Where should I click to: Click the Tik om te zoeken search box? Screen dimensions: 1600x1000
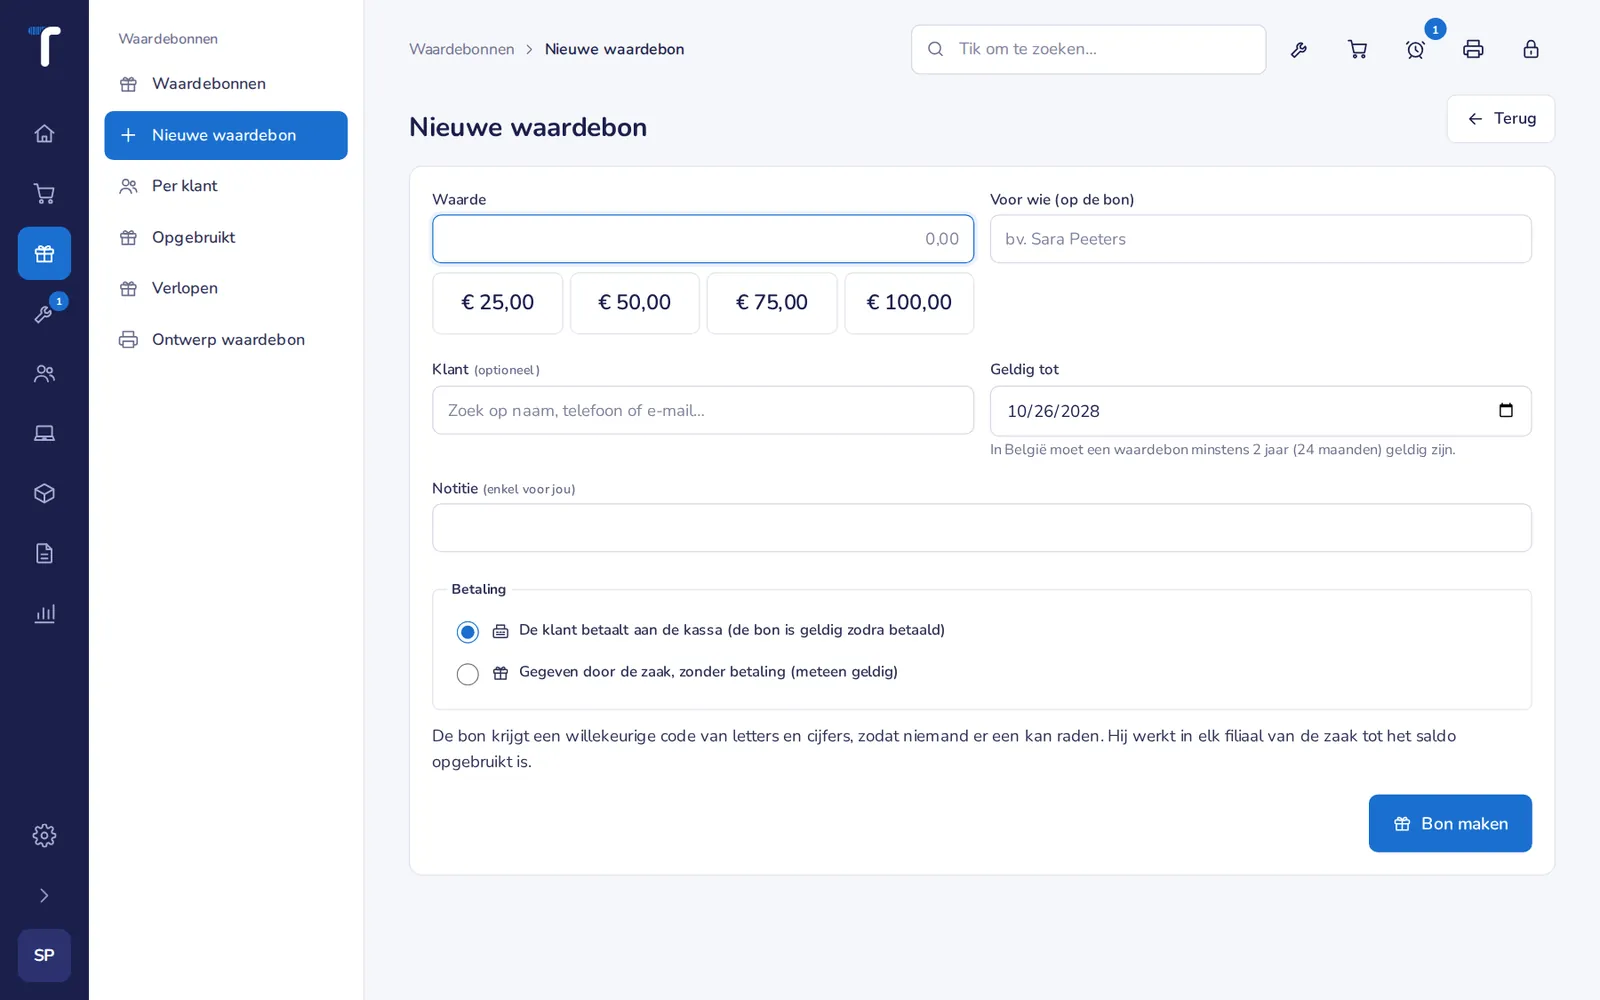1088,49
